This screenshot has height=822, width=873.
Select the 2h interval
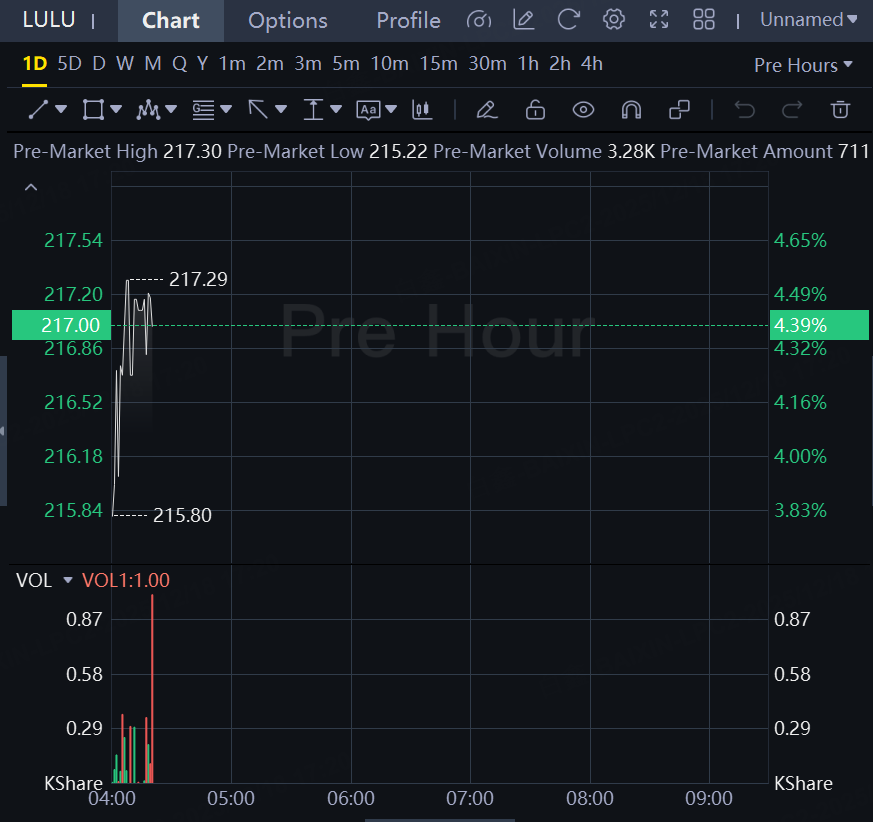[x=560, y=64]
